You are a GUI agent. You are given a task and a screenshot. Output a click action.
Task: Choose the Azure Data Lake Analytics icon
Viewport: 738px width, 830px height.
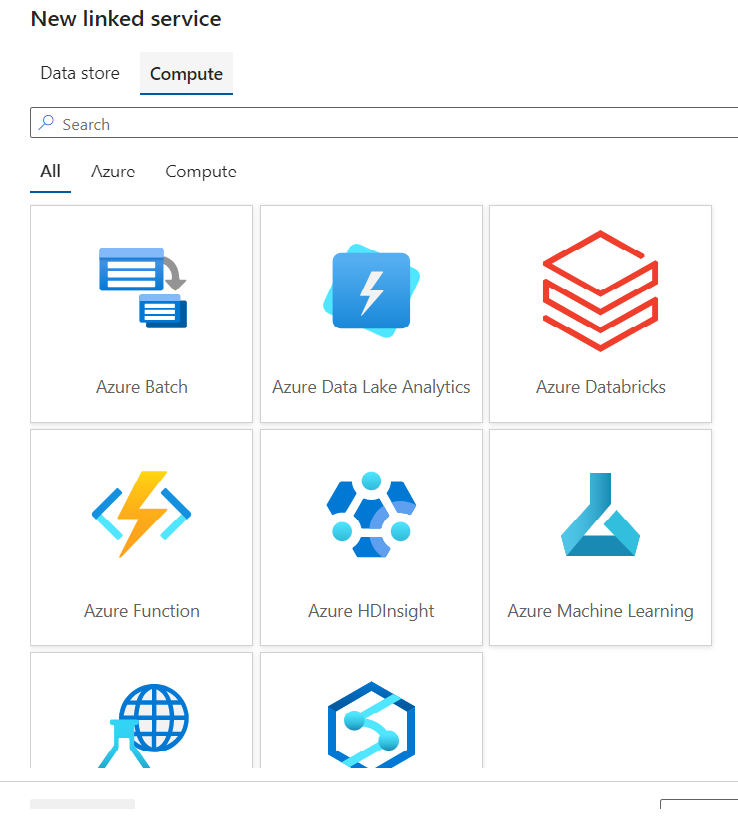coord(371,291)
